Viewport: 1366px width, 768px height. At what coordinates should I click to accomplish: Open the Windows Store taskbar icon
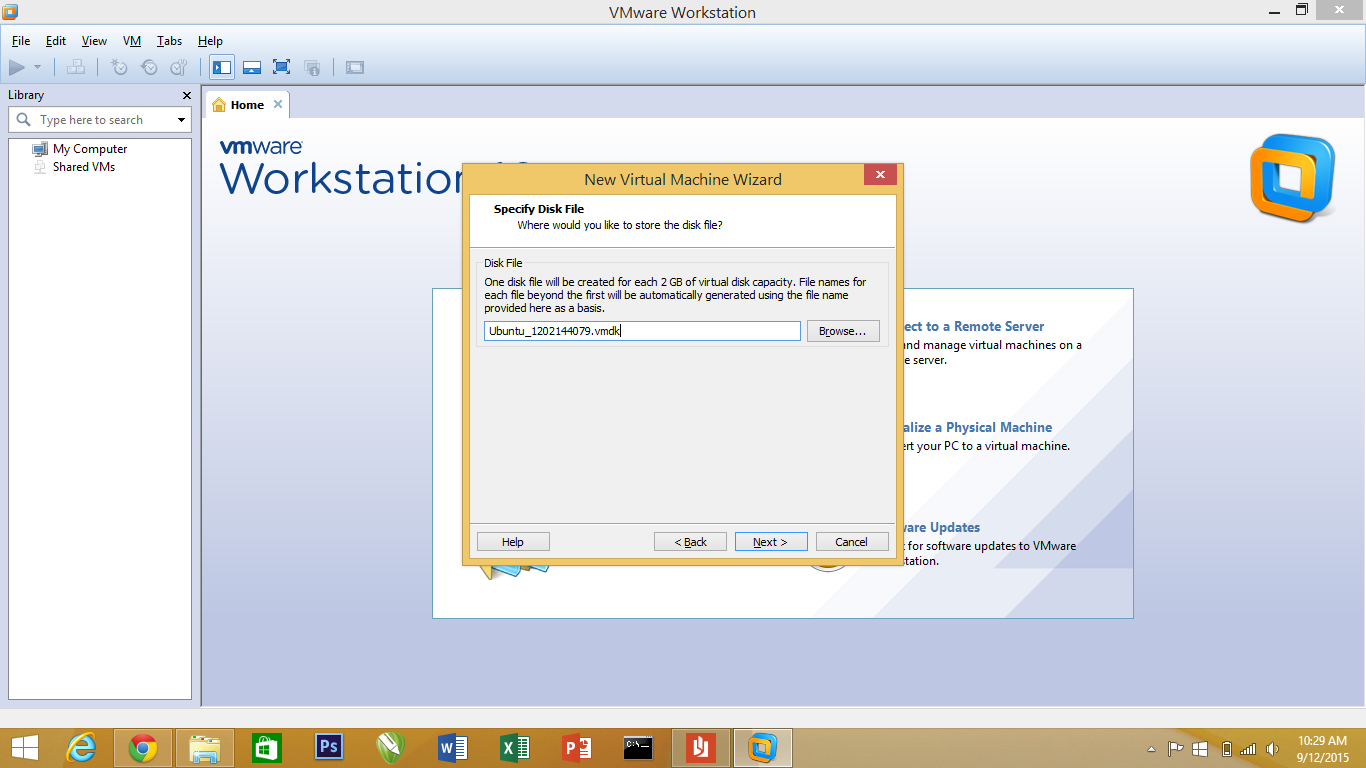tap(267, 748)
